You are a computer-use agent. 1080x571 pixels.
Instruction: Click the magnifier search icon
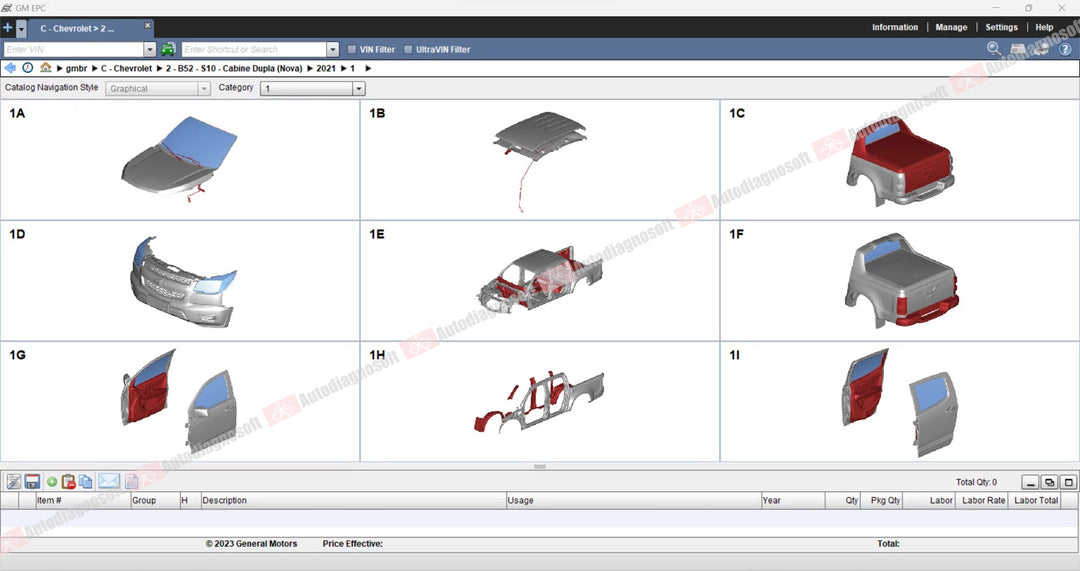993,48
